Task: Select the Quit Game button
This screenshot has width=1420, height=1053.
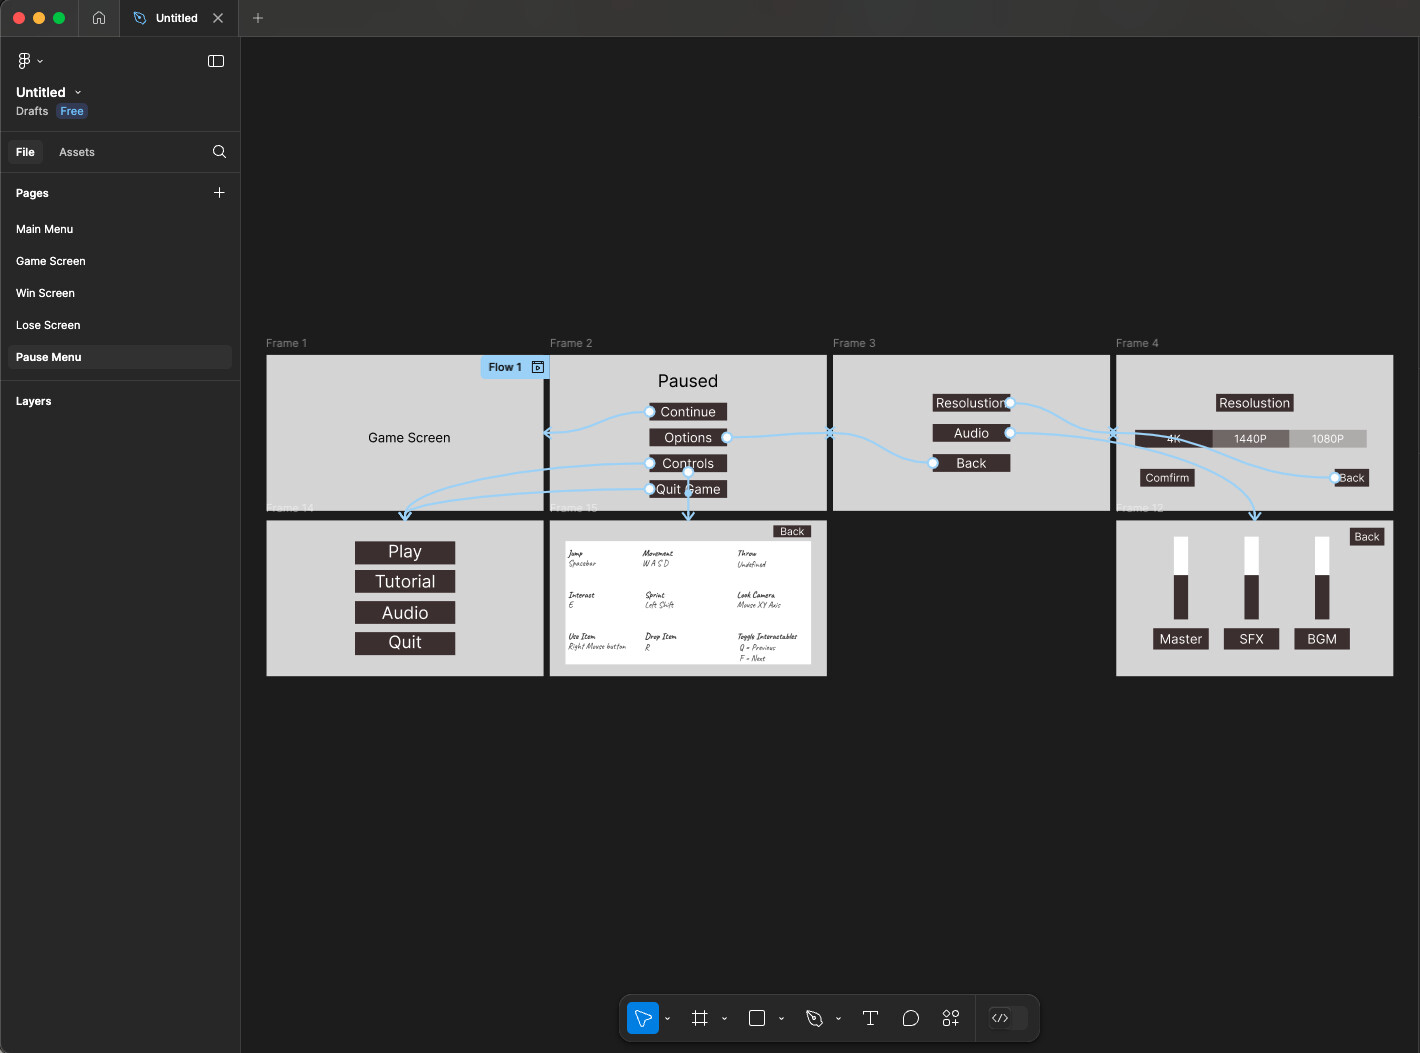Action: click(x=688, y=489)
